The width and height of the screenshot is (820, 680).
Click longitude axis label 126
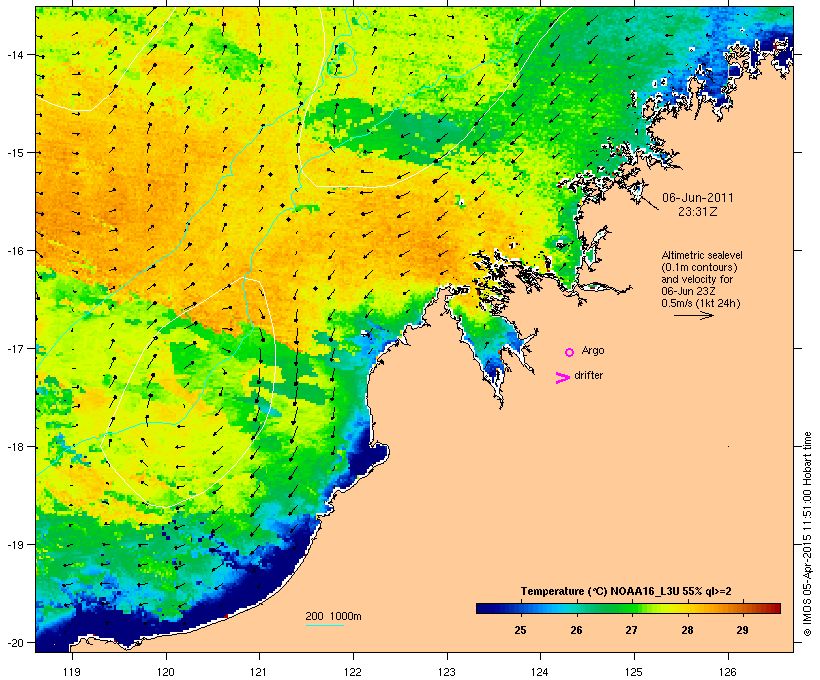coord(728,672)
